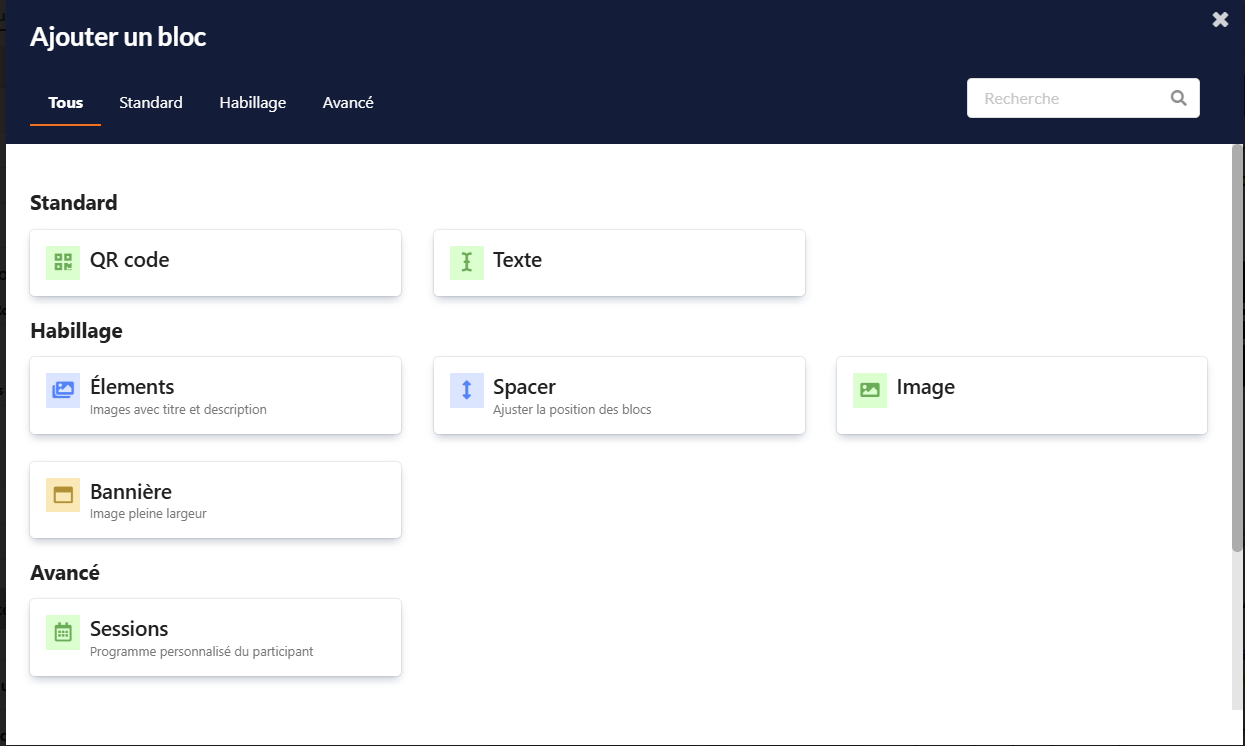The height and width of the screenshot is (746, 1245).
Task: Add a Texte block
Action: click(619, 263)
